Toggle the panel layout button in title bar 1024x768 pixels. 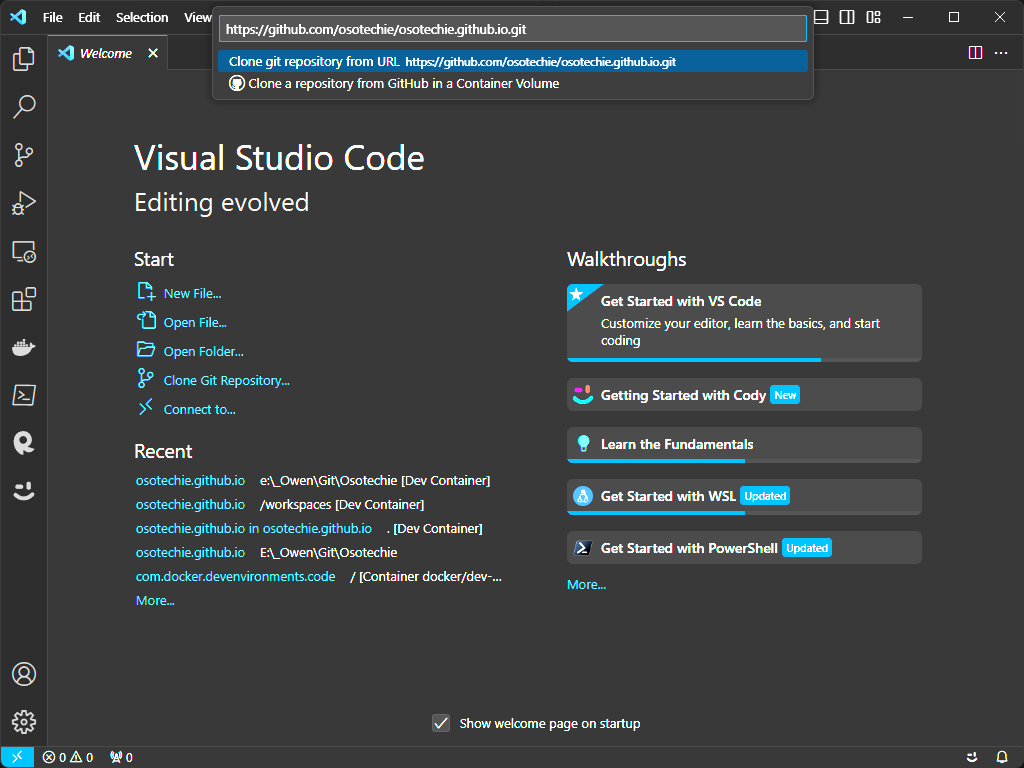[821, 17]
